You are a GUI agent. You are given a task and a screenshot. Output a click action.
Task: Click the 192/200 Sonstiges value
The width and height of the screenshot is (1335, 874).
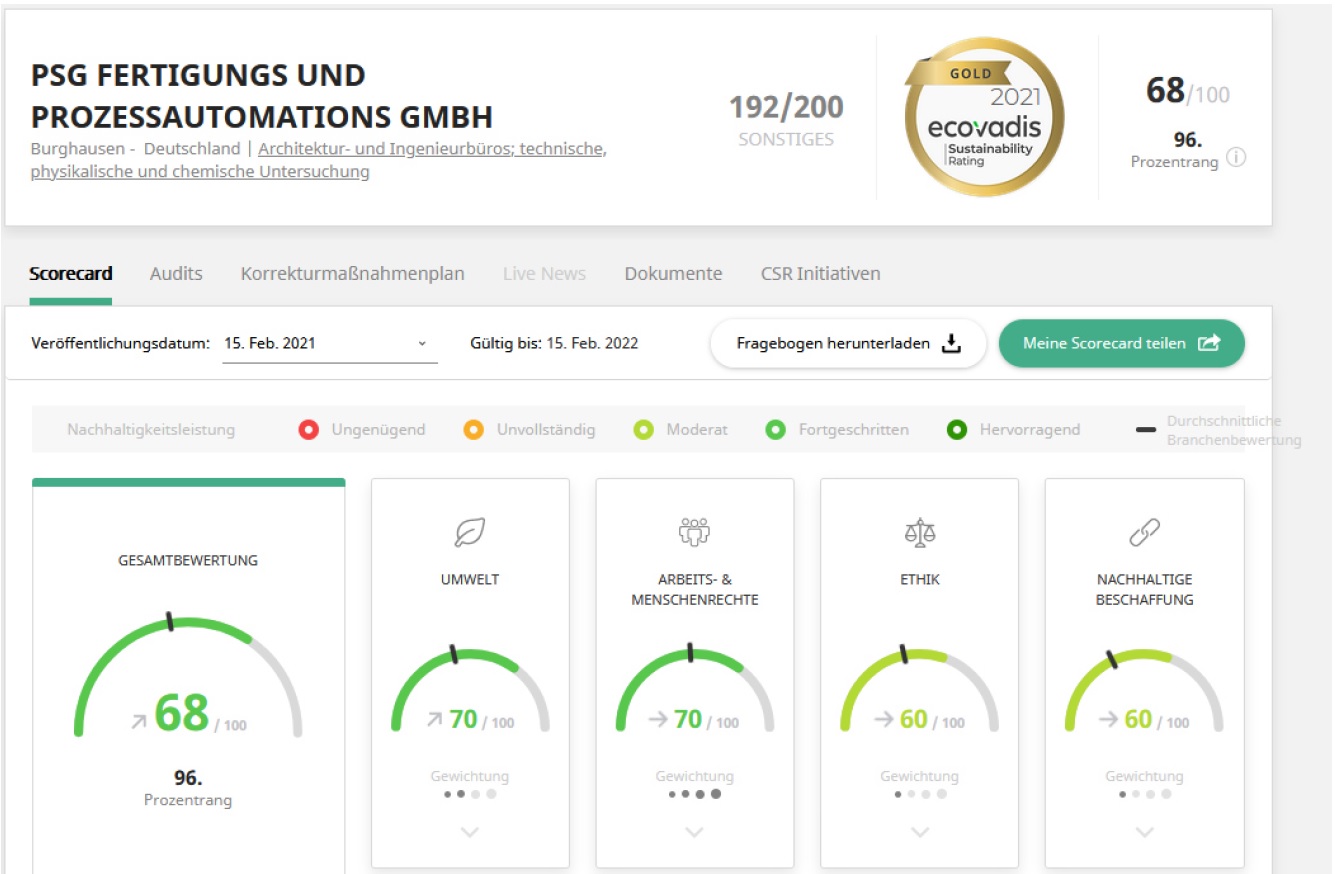tap(786, 107)
